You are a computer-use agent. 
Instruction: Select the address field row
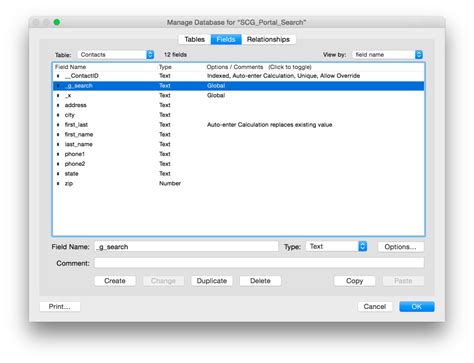[238, 105]
